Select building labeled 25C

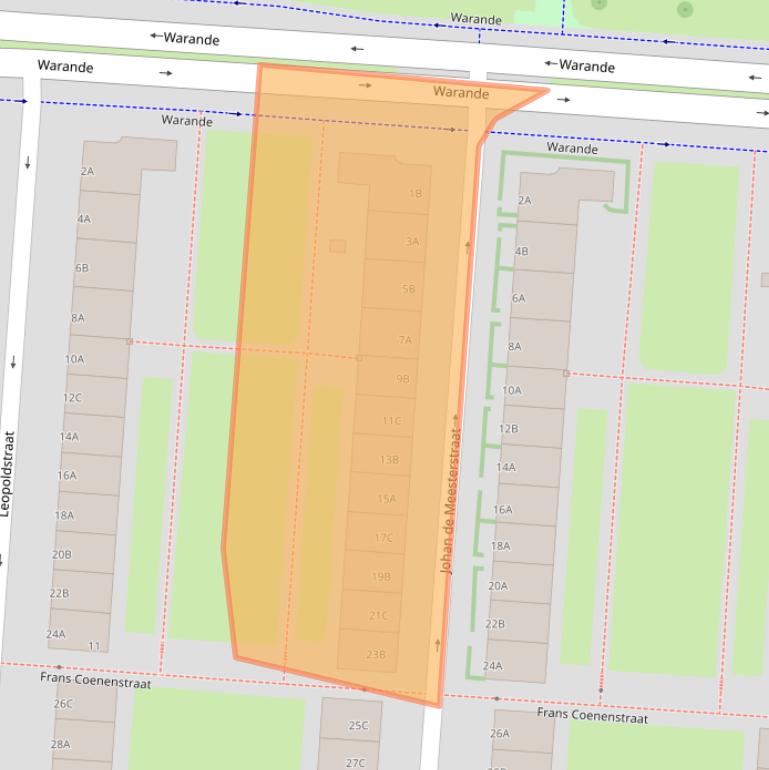[358, 726]
